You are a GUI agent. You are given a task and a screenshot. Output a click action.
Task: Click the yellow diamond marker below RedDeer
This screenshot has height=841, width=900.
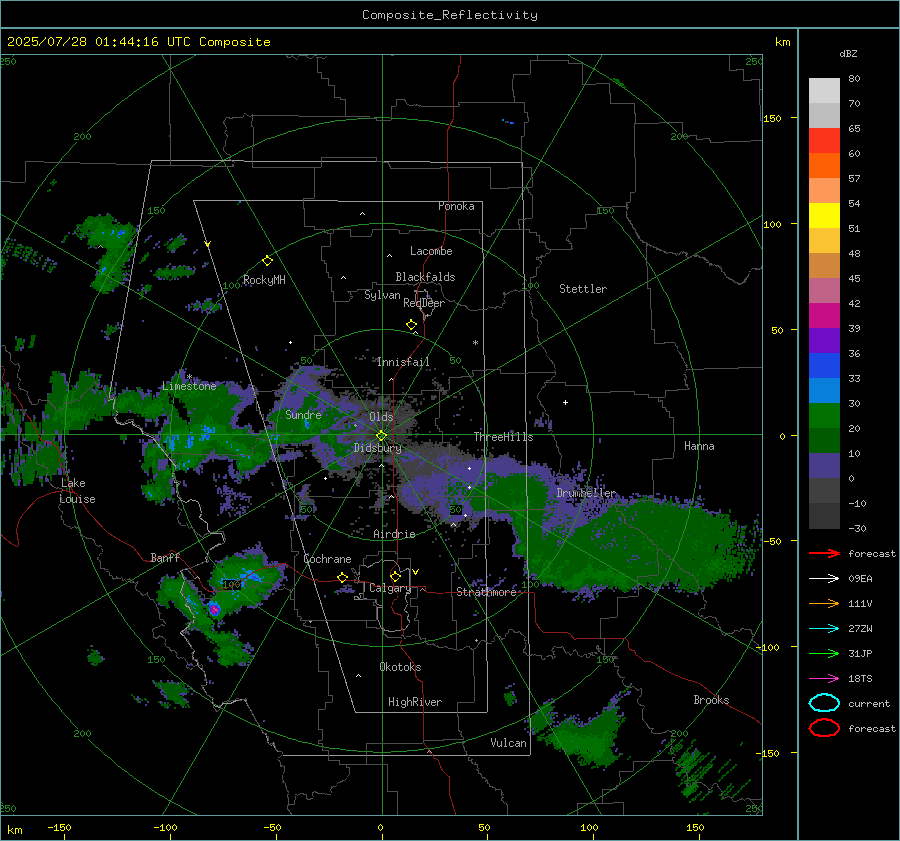pyautogui.click(x=411, y=325)
